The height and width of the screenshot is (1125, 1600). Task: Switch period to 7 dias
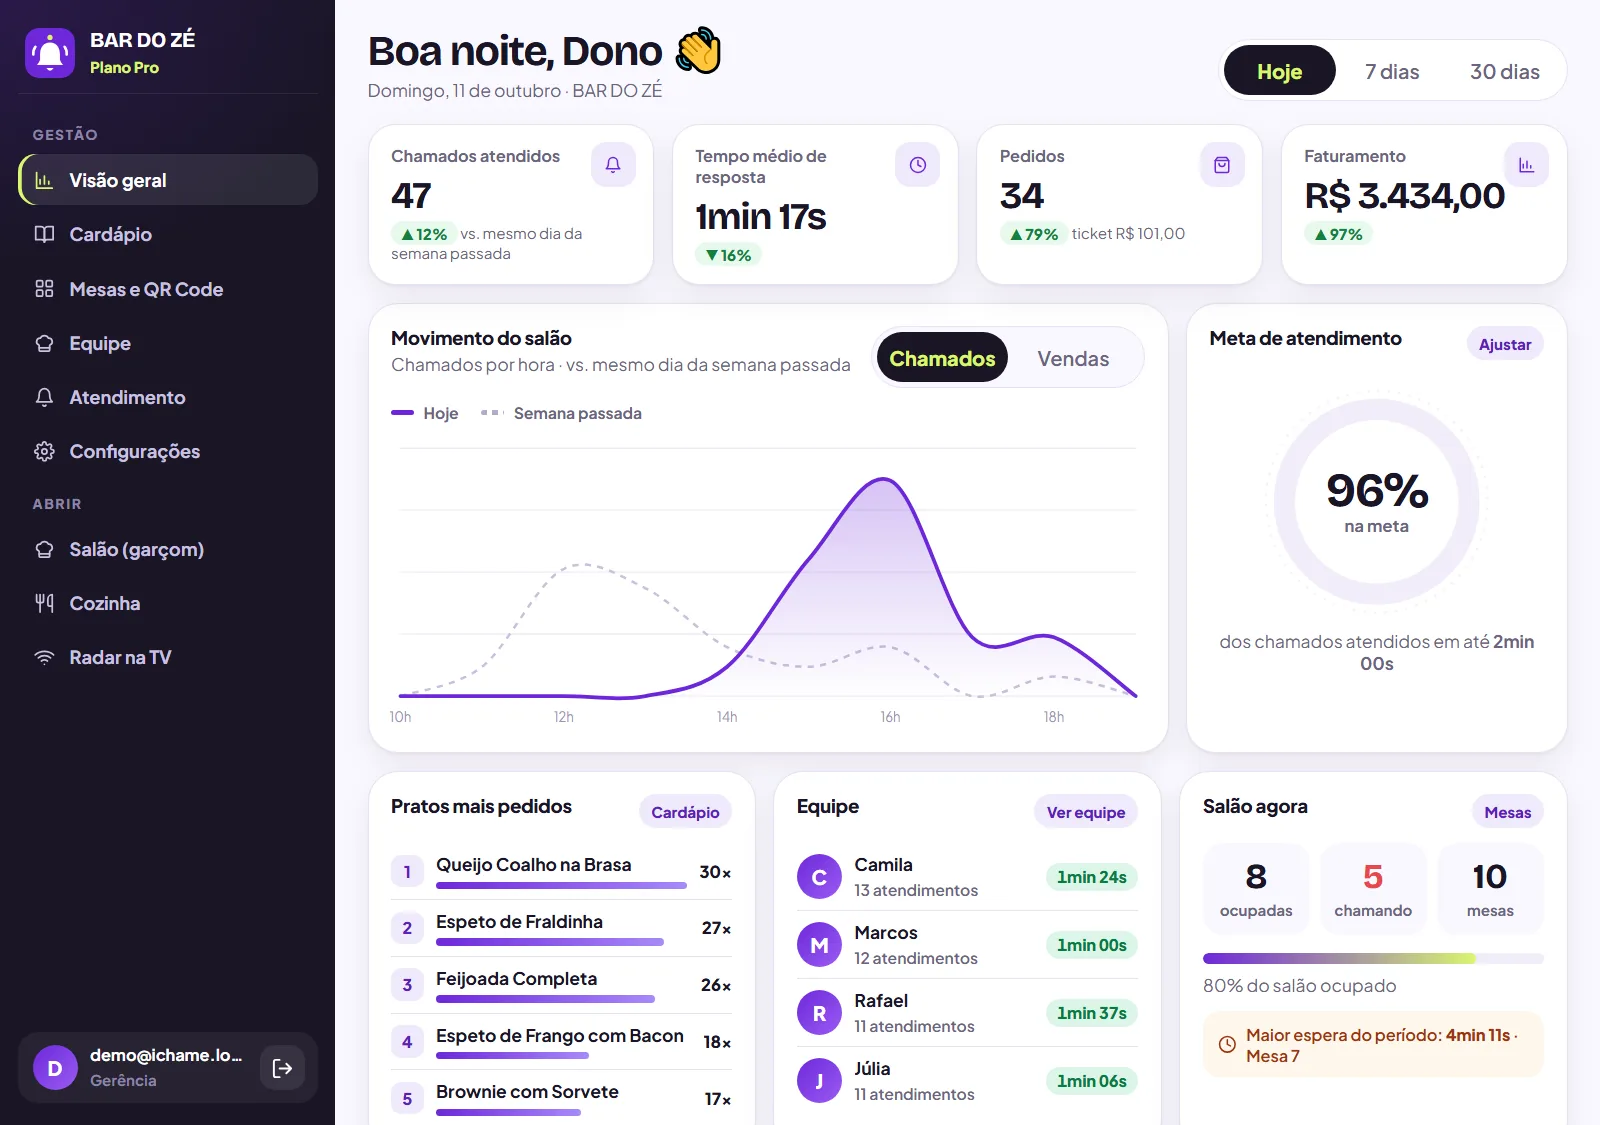pos(1392,71)
